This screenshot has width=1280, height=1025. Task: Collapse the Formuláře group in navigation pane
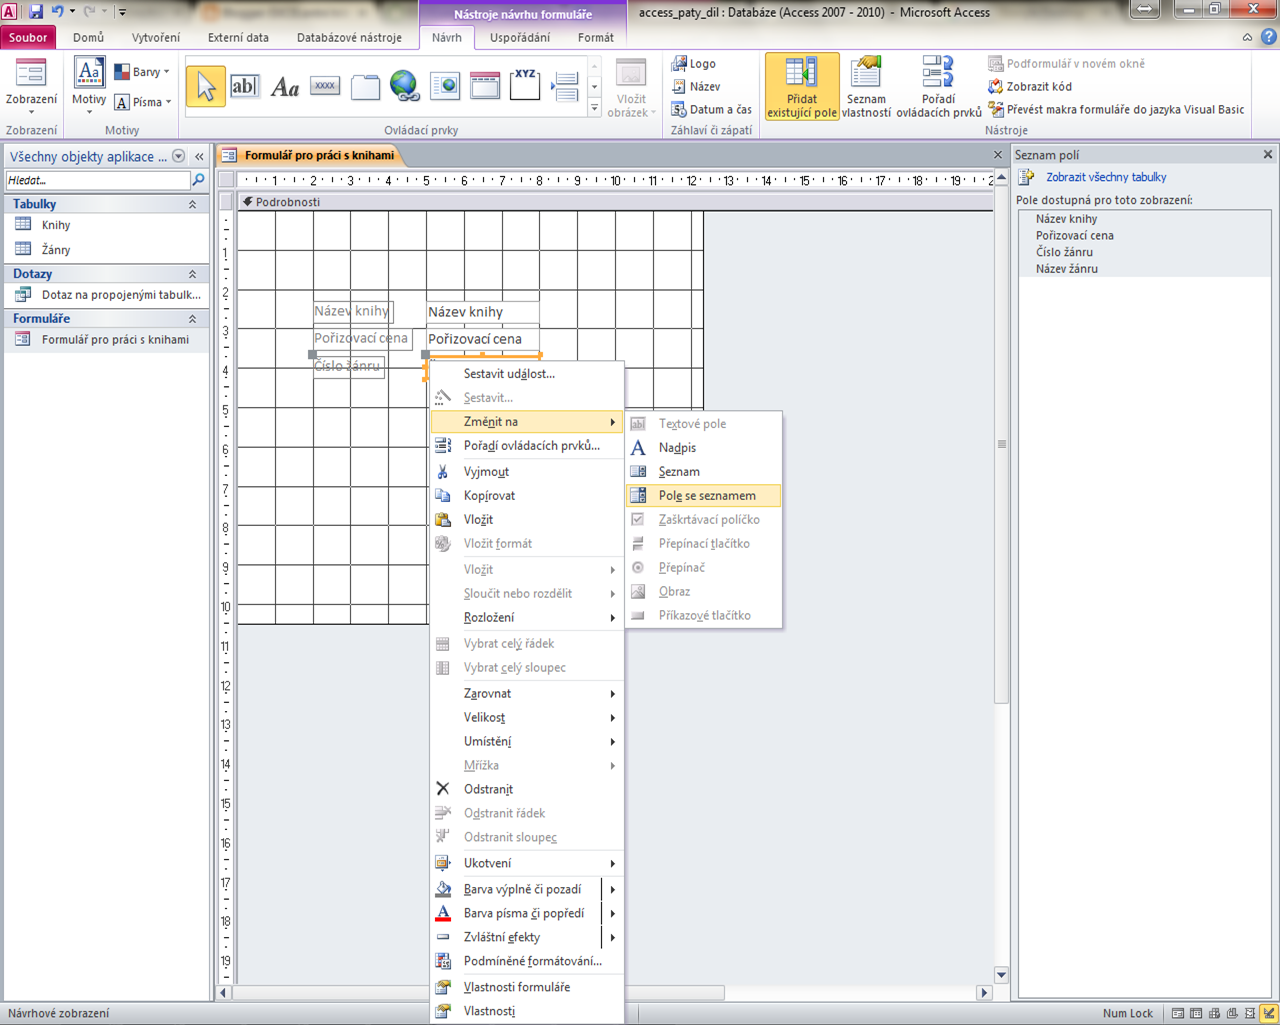point(192,319)
